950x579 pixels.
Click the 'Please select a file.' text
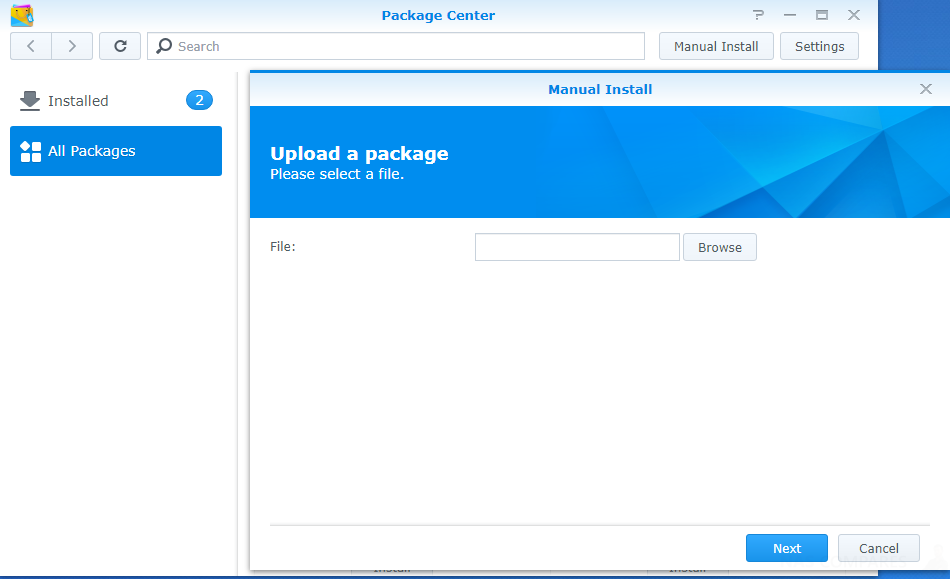pyautogui.click(x=337, y=174)
